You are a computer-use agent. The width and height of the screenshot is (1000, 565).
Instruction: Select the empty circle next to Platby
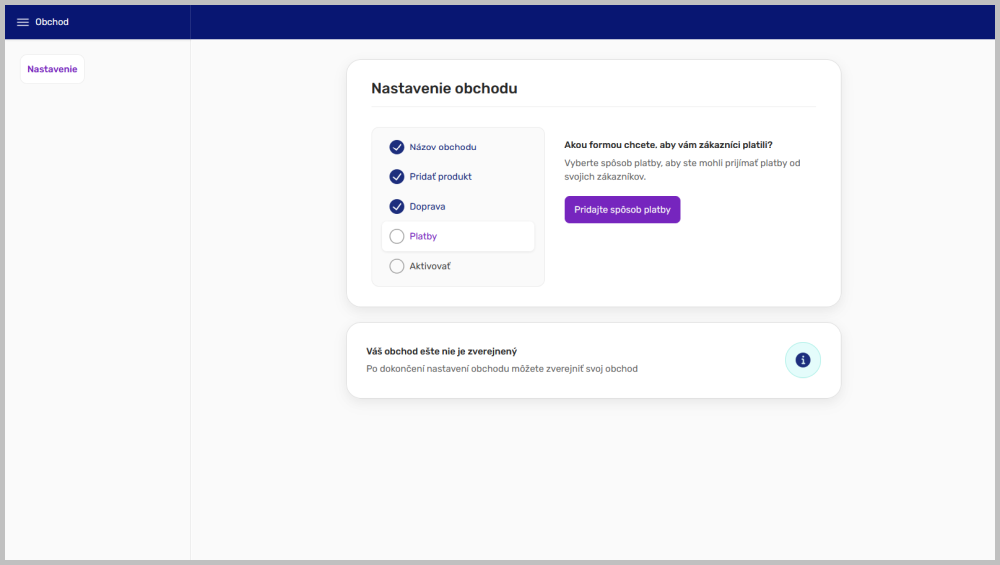[397, 237]
